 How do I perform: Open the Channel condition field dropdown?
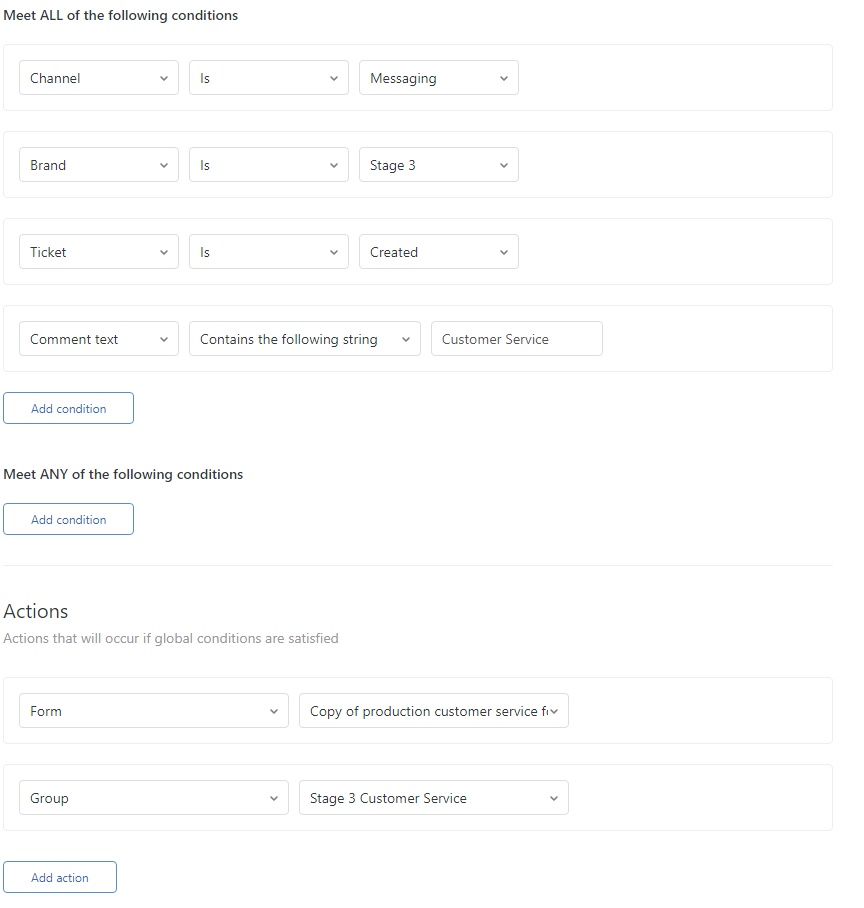(x=98, y=78)
